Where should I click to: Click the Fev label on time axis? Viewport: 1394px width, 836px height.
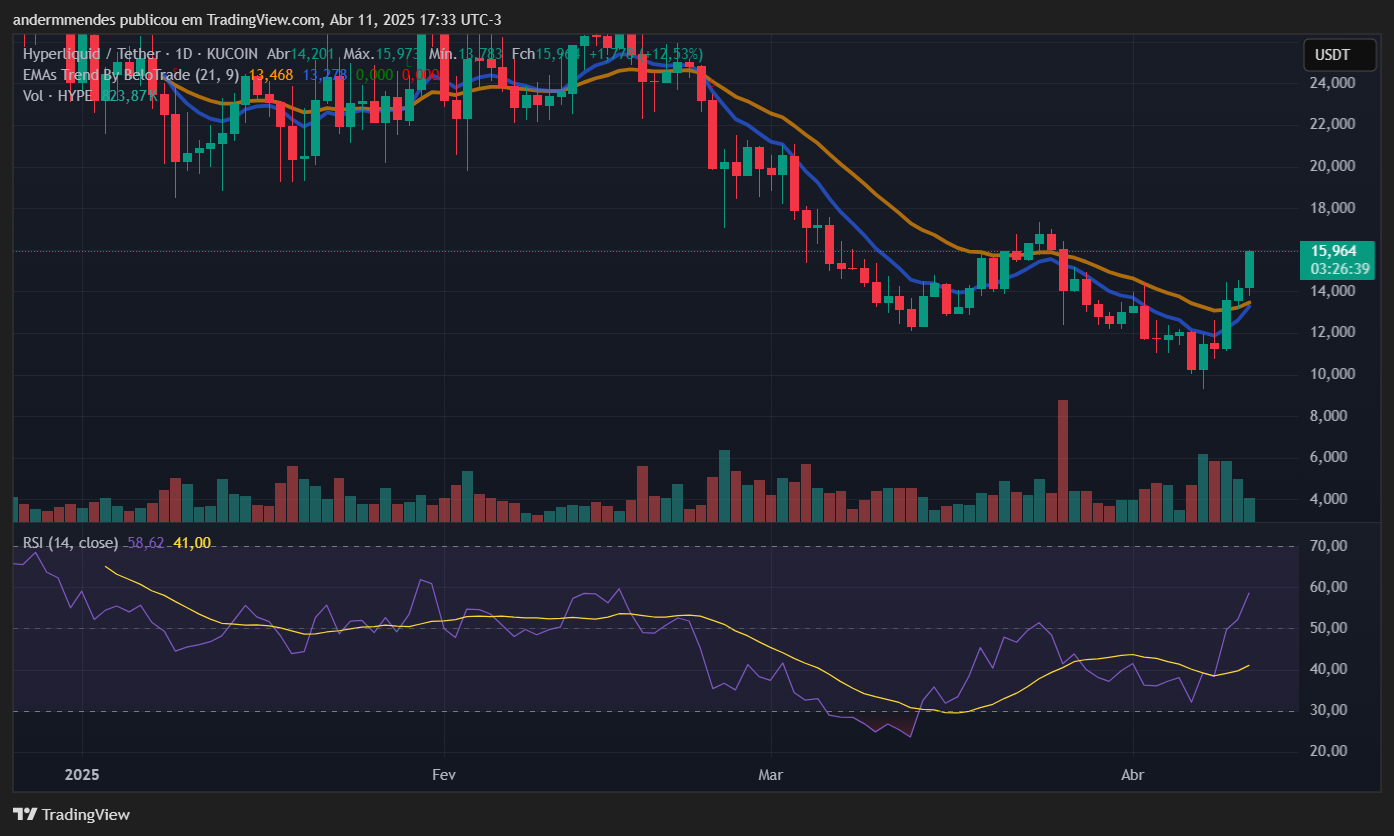tap(443, 775)
